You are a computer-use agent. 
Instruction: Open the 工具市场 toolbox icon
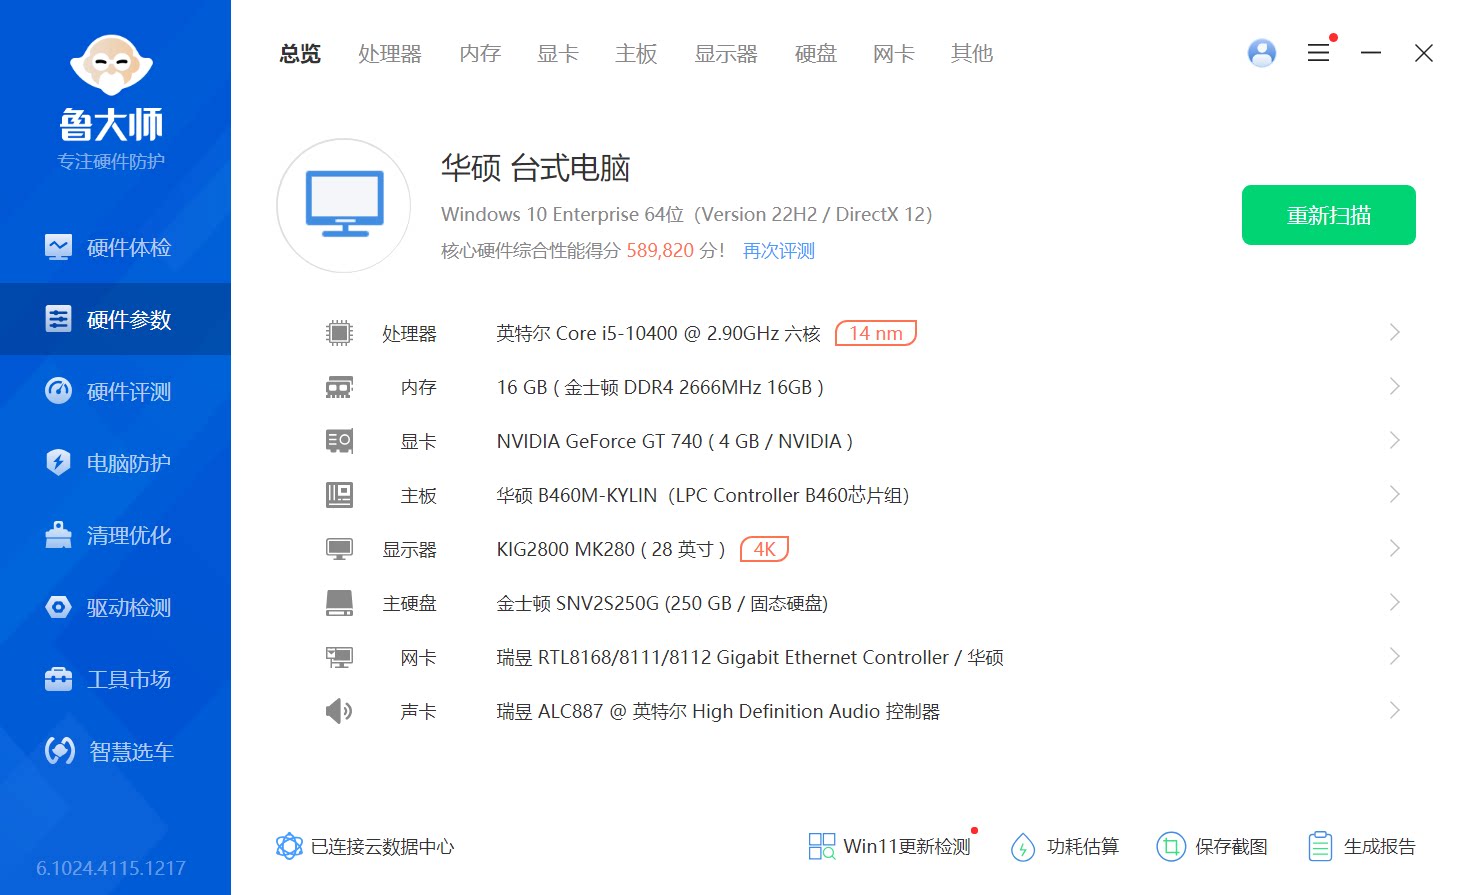point(58,679)
